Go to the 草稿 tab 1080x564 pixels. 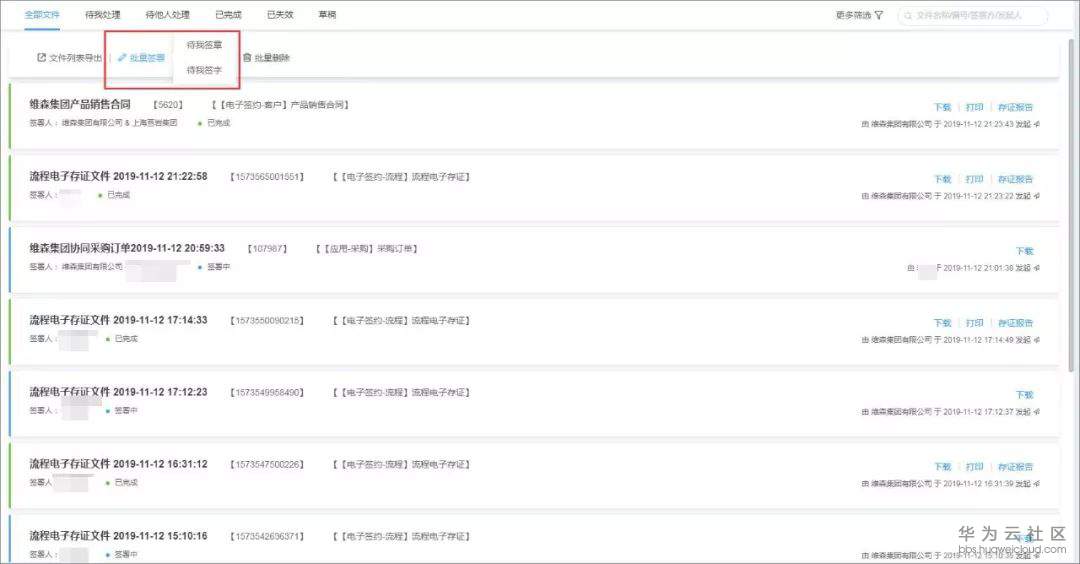click(327, 15)
